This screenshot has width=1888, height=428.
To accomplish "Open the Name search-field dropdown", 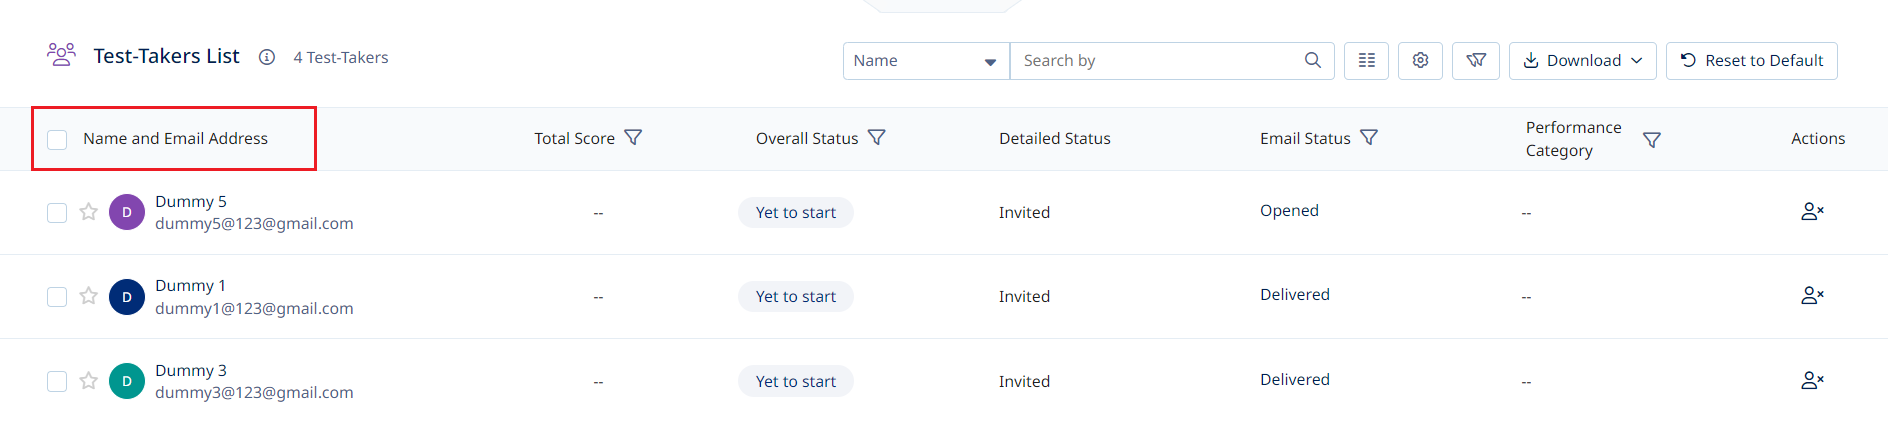I will [x=926, y=61].
